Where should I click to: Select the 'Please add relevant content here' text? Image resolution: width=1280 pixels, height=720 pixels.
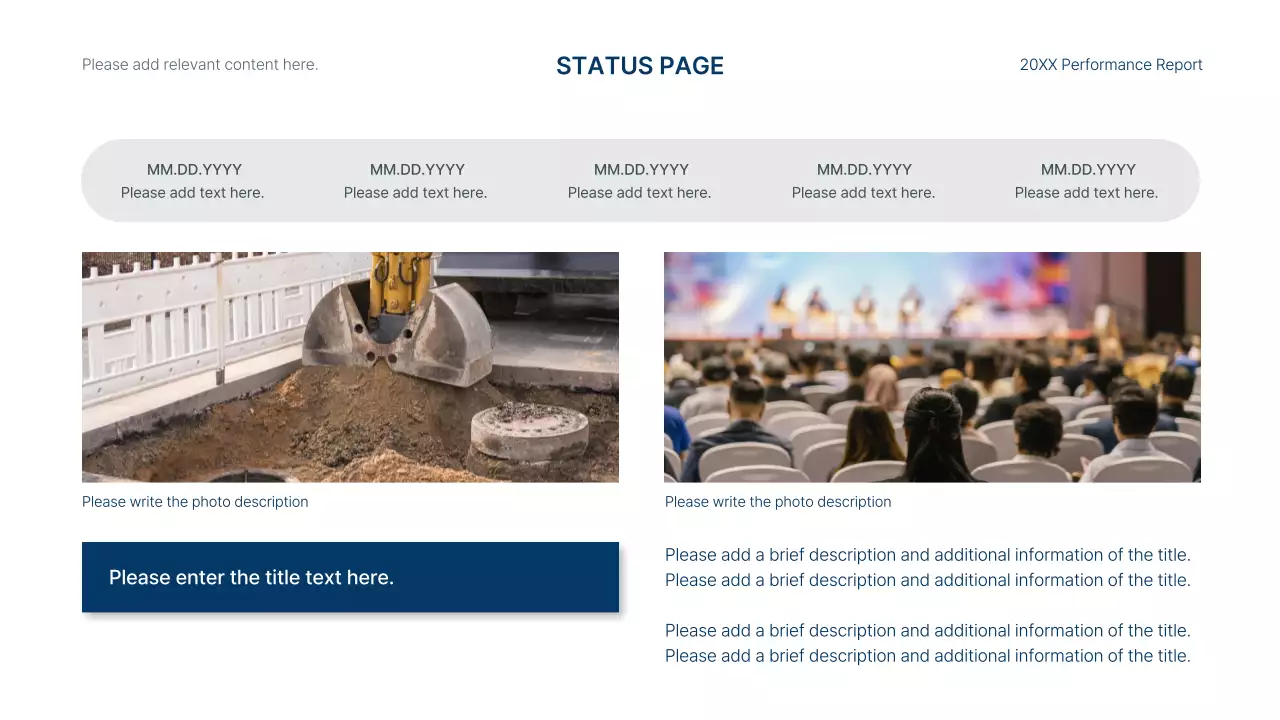click(x=200, y=65)
